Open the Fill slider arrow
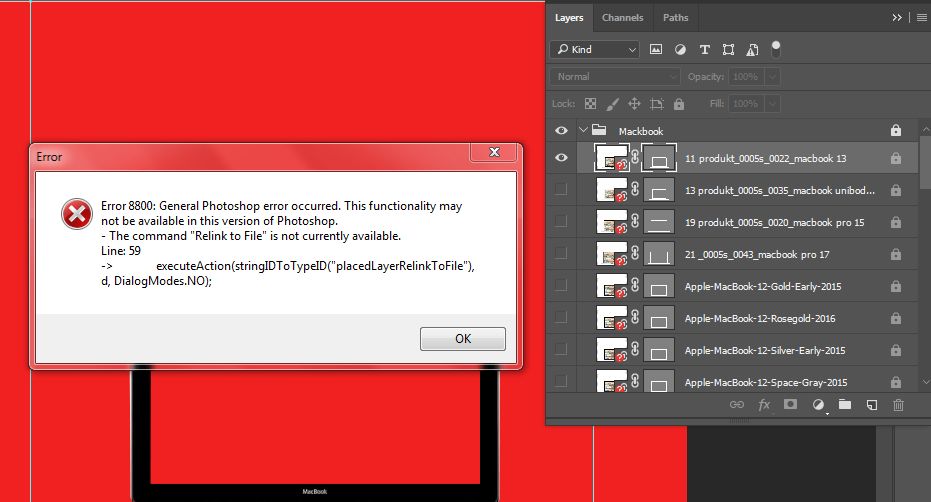 (x=772, y=103)
